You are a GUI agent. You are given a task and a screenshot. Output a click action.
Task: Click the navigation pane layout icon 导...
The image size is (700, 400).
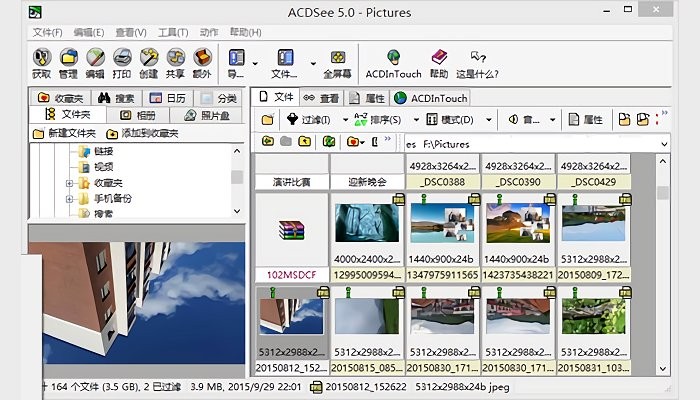coord(236,58)
